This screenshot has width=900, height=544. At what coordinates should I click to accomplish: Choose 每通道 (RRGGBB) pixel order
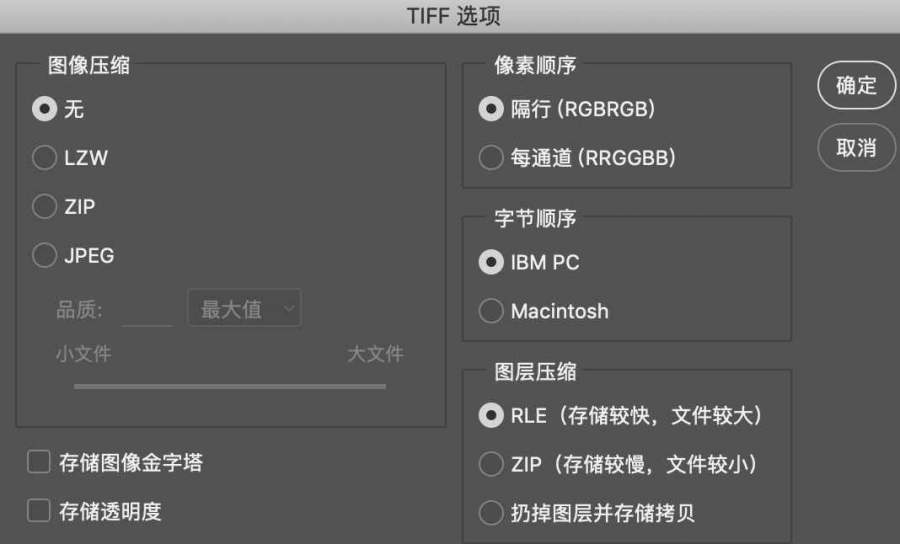[490, 158]
